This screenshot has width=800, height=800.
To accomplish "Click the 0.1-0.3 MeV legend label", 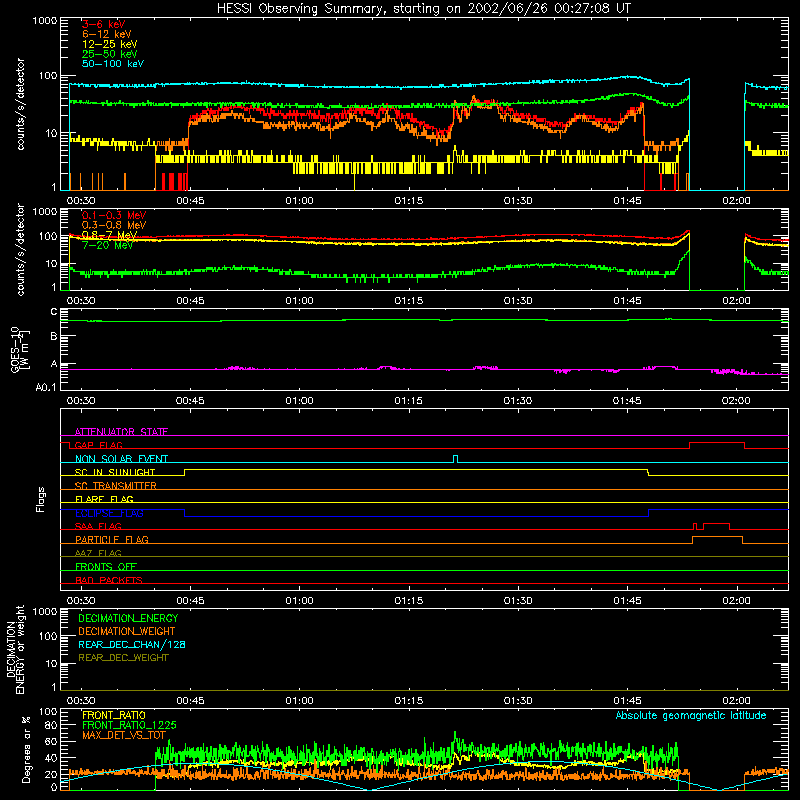I will [114, 215].
